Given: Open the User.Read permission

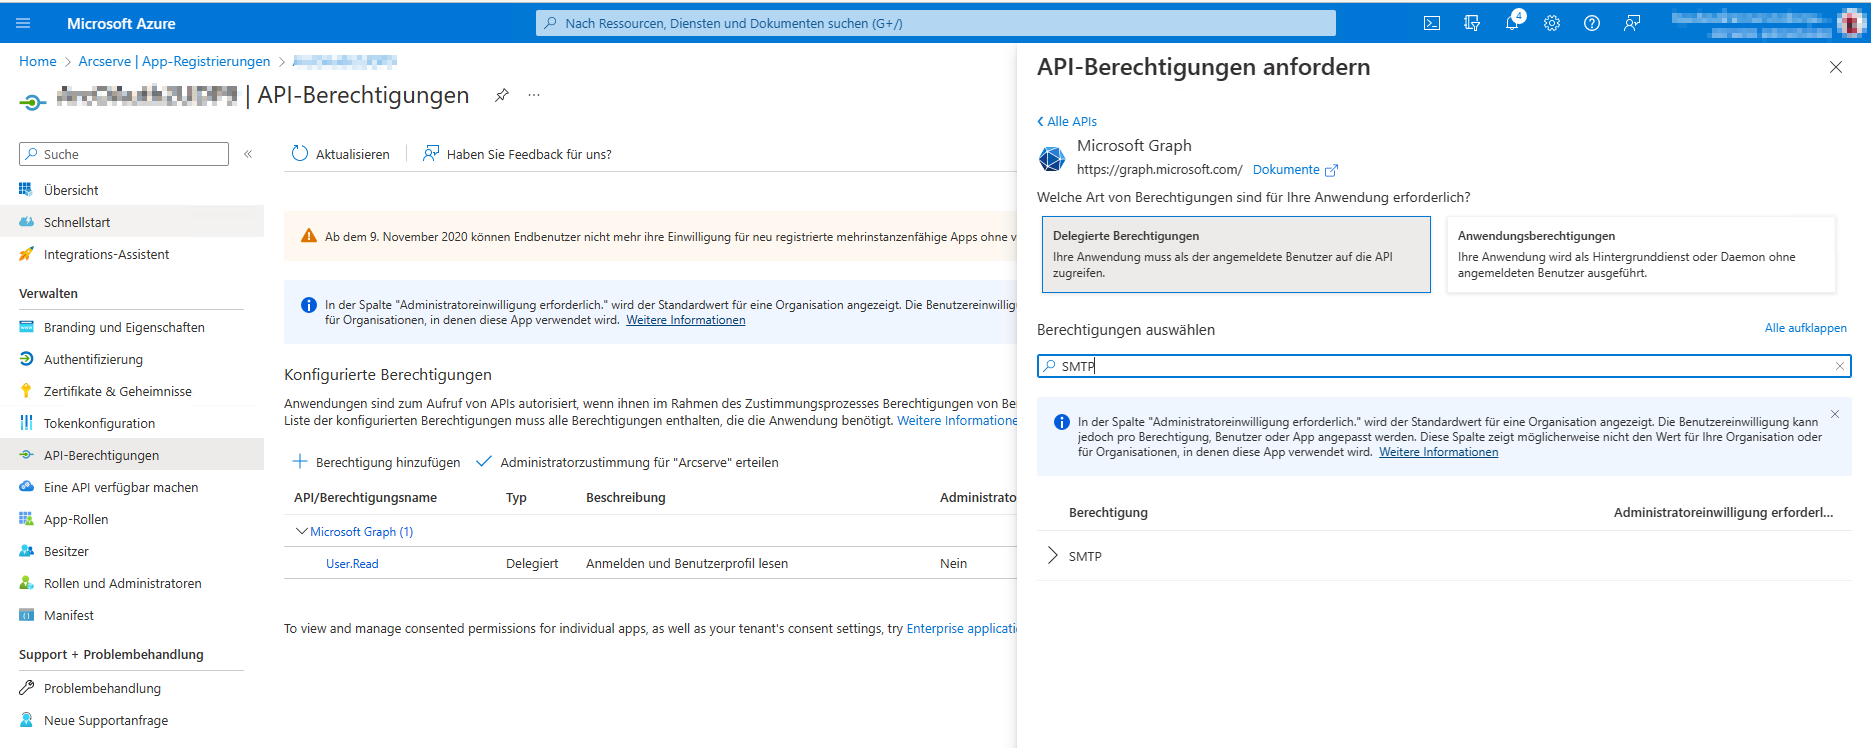Looking at the screenshot, I should 352,564.
